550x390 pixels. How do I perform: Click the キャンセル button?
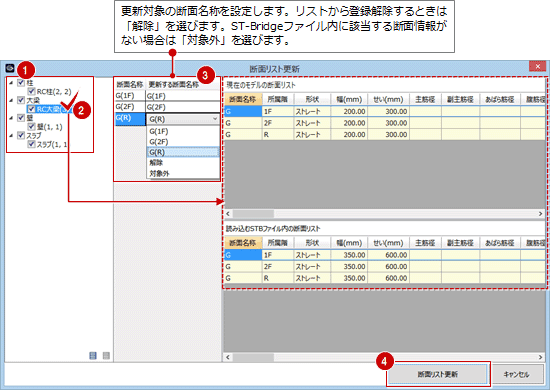516,375
